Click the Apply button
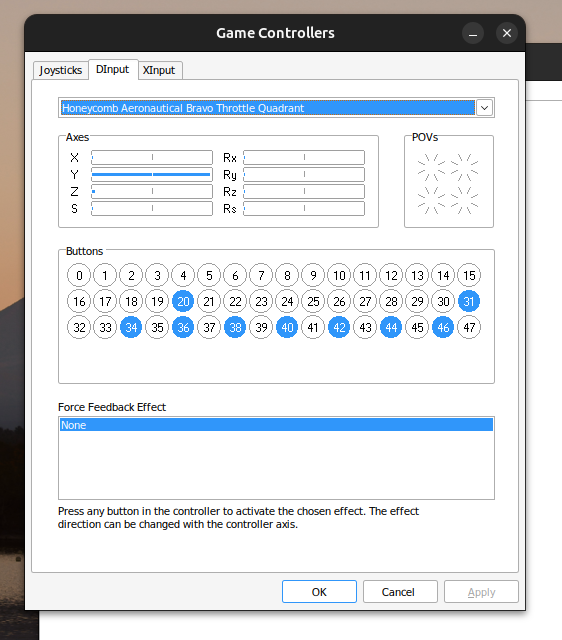Image resolution: width=562 pixels, height=640 pixels. pos(481,592)
